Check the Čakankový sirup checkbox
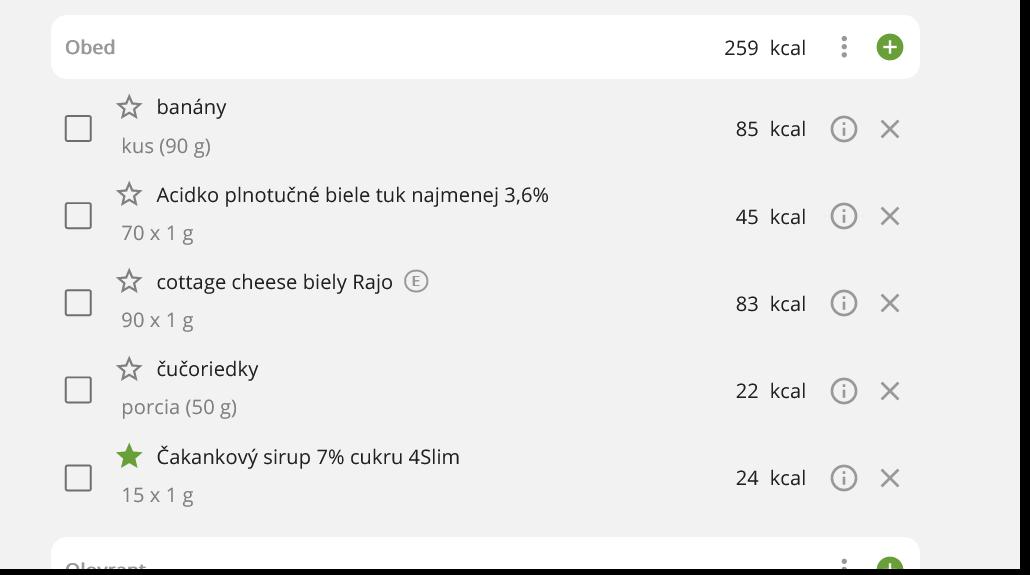The height and width of the screenshot is (575, 1030). (x=78, y=478)
